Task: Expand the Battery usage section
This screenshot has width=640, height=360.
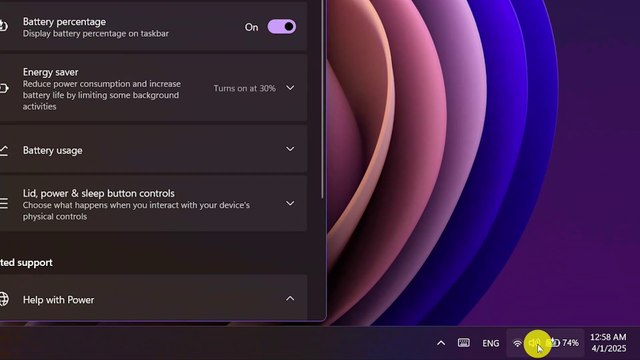Action: 290,149
